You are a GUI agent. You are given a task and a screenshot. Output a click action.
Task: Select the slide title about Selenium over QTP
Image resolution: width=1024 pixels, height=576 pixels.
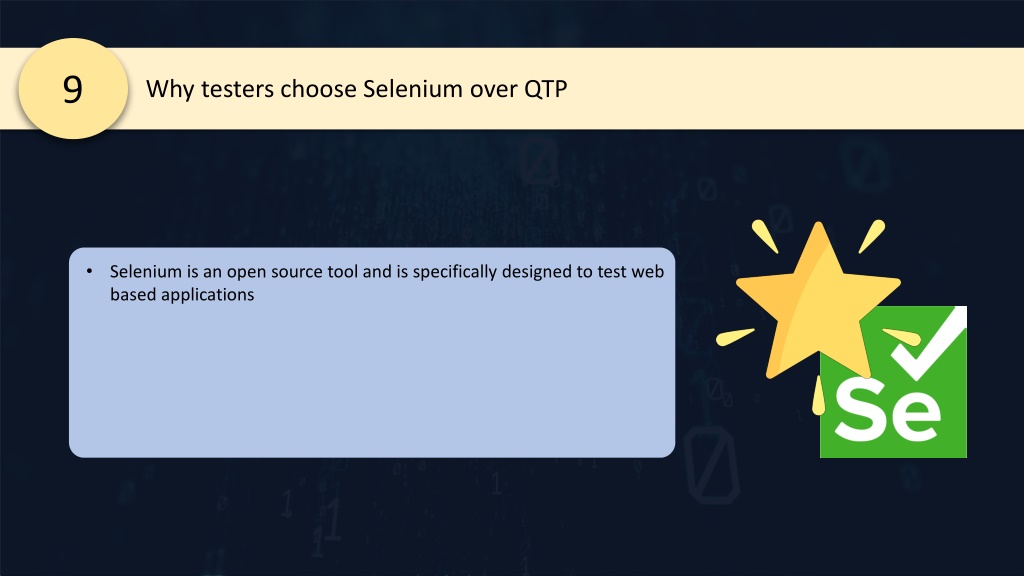coord(357,89)
